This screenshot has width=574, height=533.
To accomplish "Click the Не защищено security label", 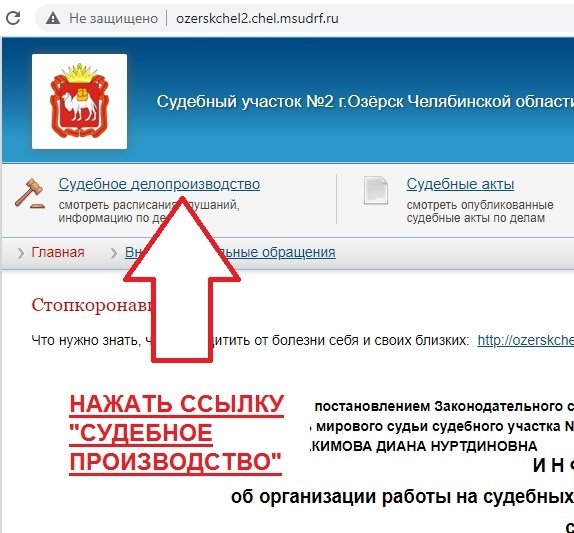I will click(113, 18).
